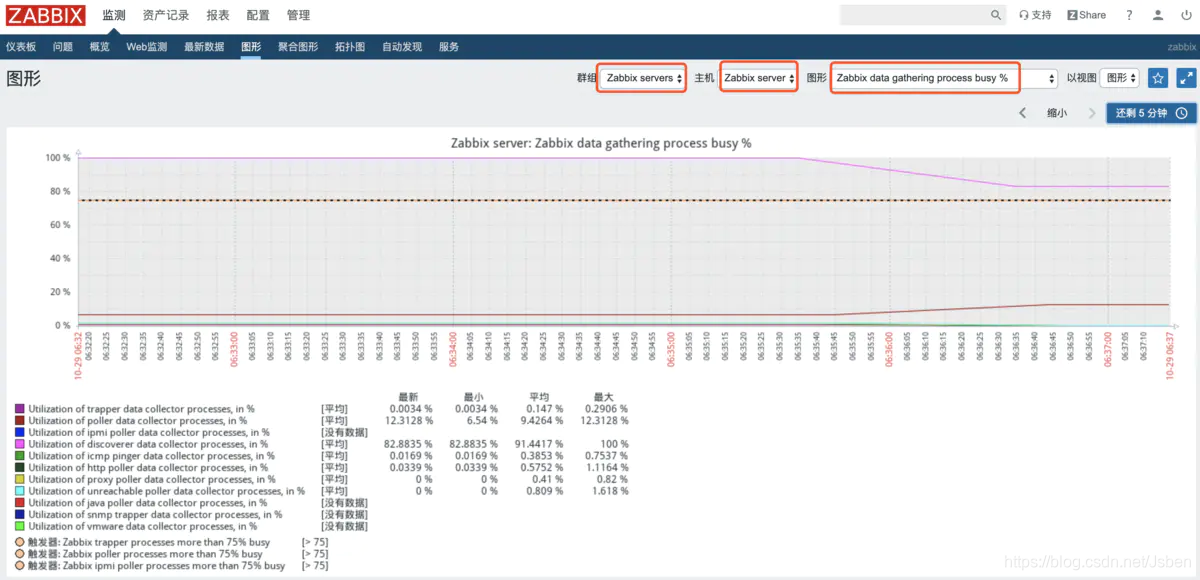Open the 还剩 5 分钟 time selector
The width and height of the screenshot is (1200, 580).
click(x=1151, y=113)
